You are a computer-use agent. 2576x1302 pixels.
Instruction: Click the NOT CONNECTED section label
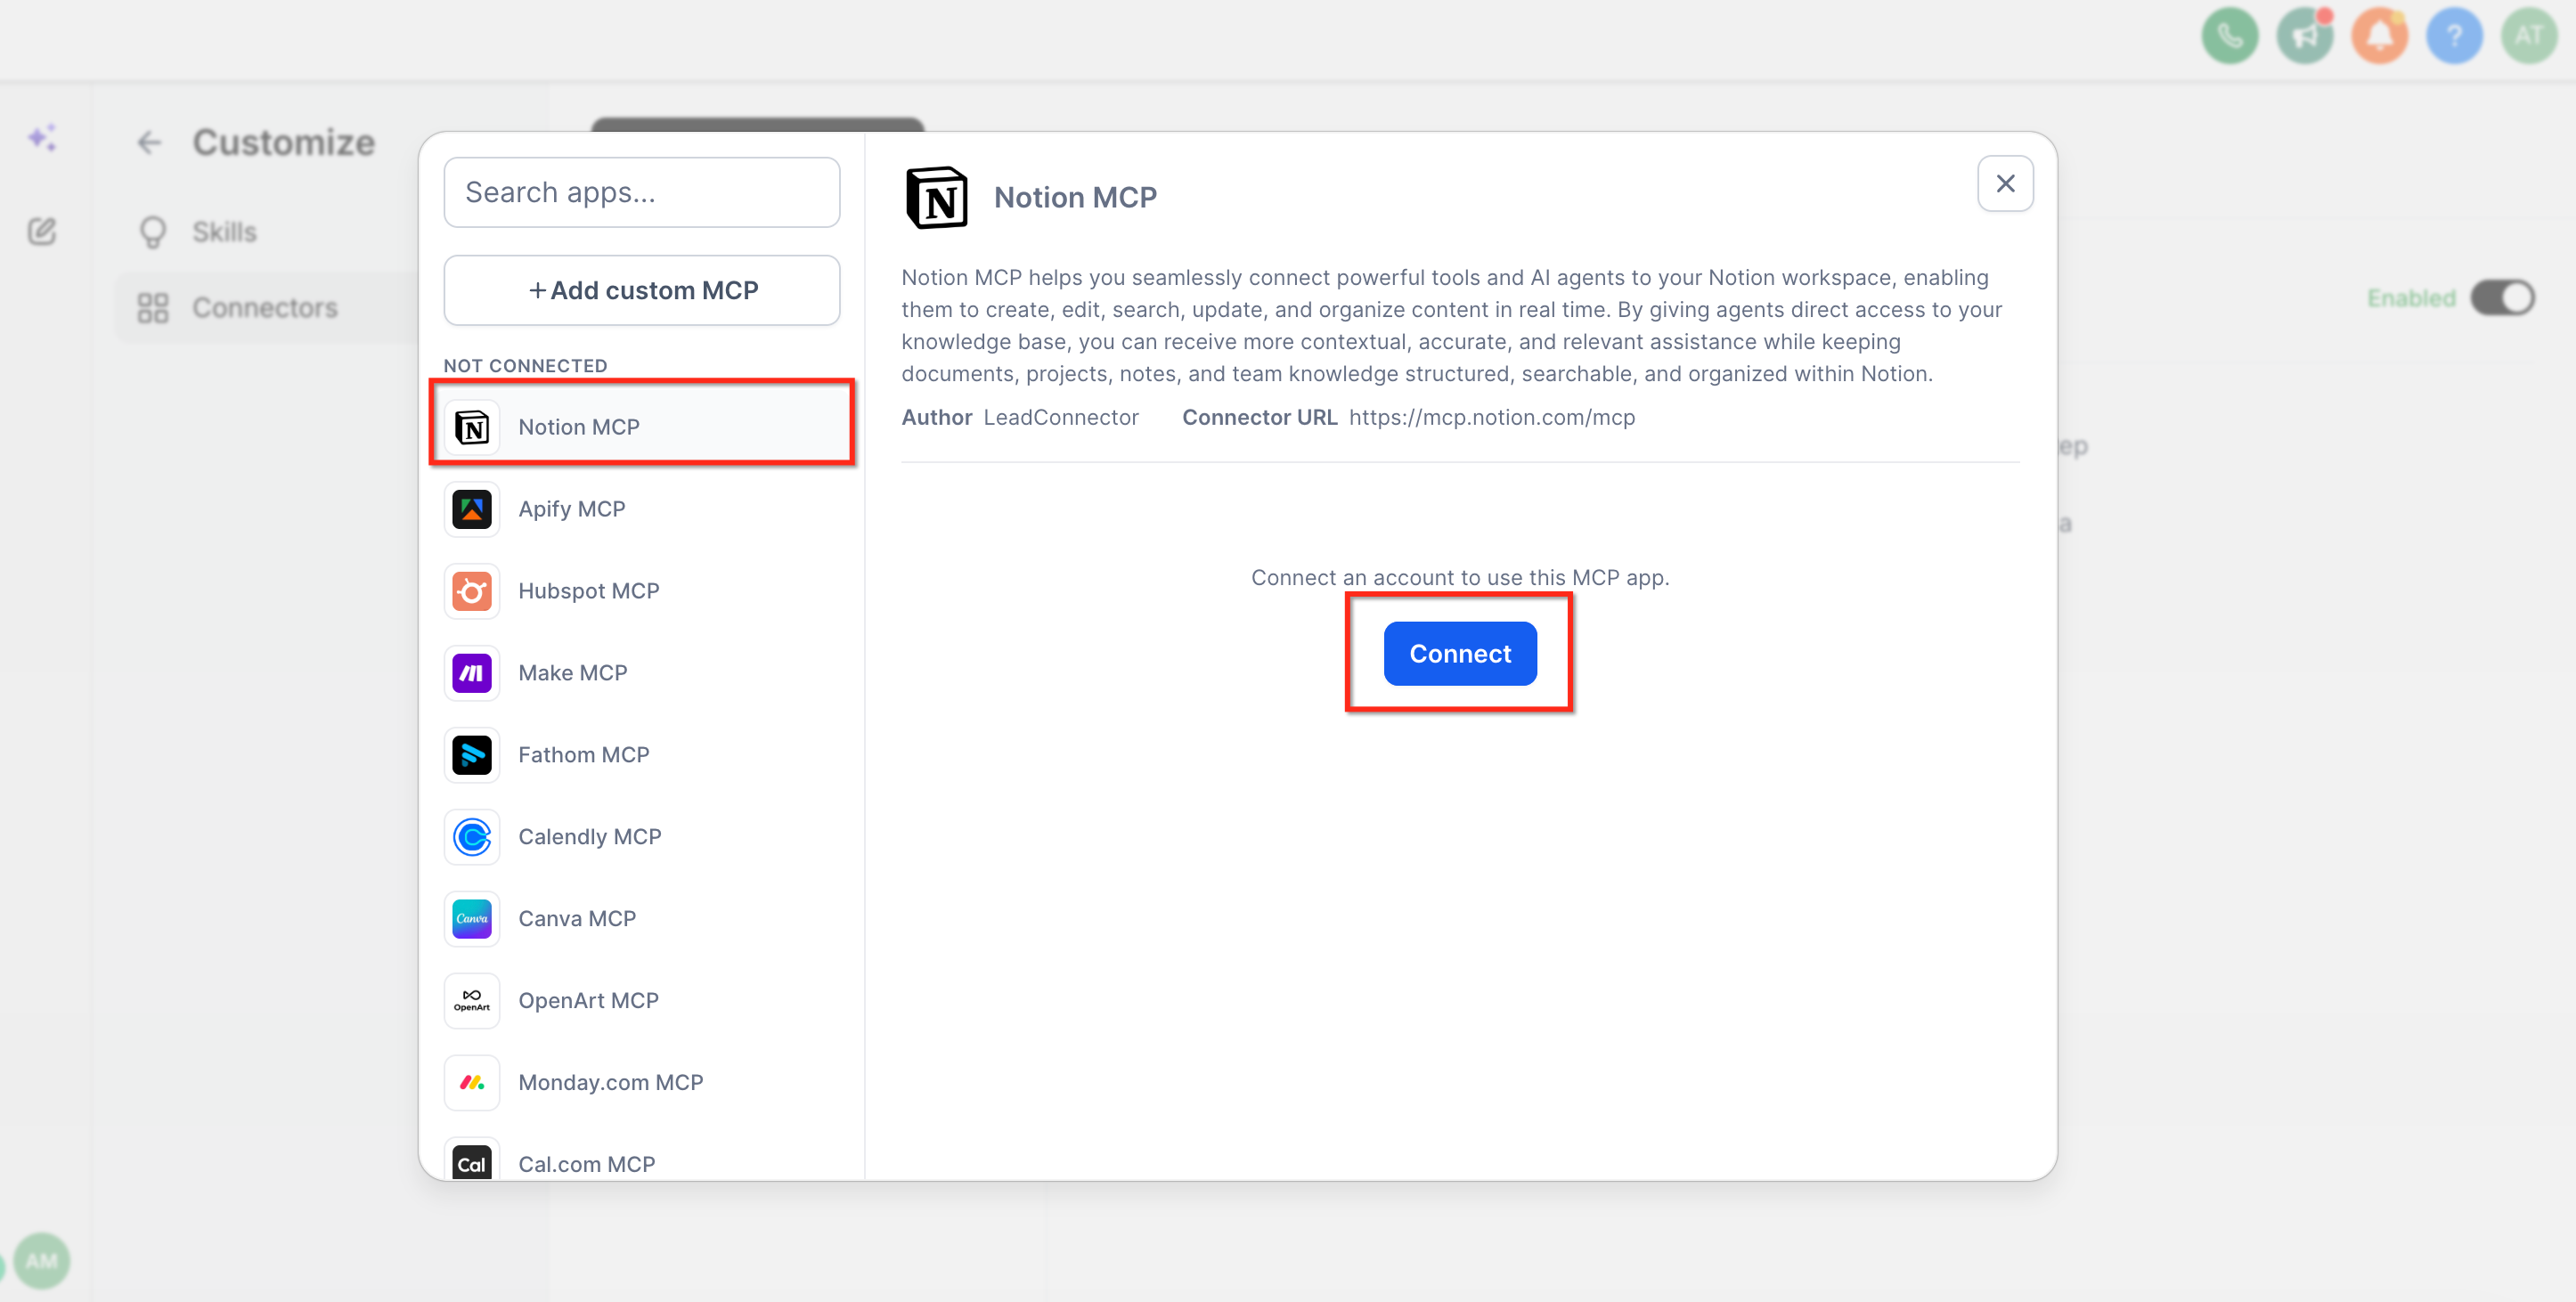[525, 366]
